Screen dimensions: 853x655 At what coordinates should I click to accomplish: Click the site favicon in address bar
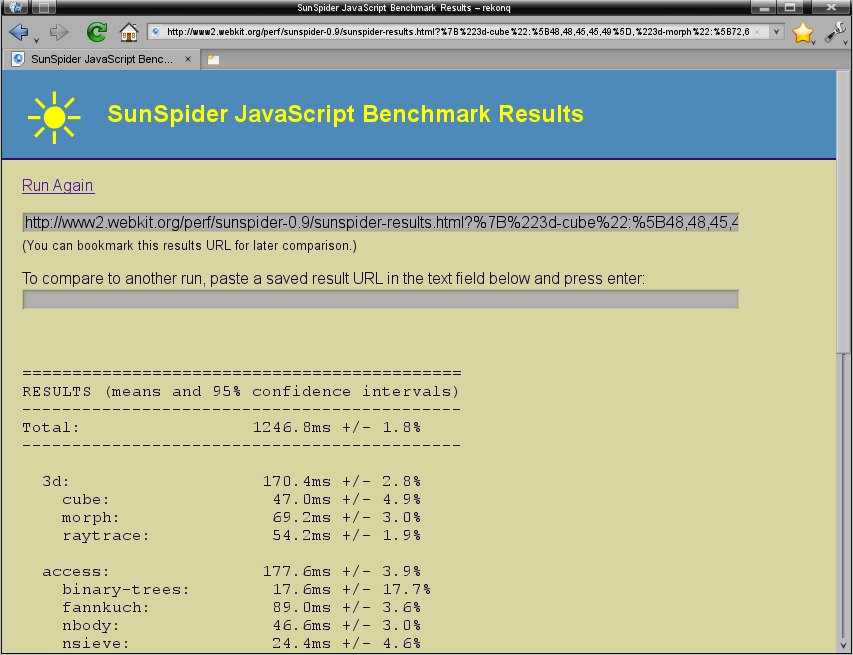156,32
